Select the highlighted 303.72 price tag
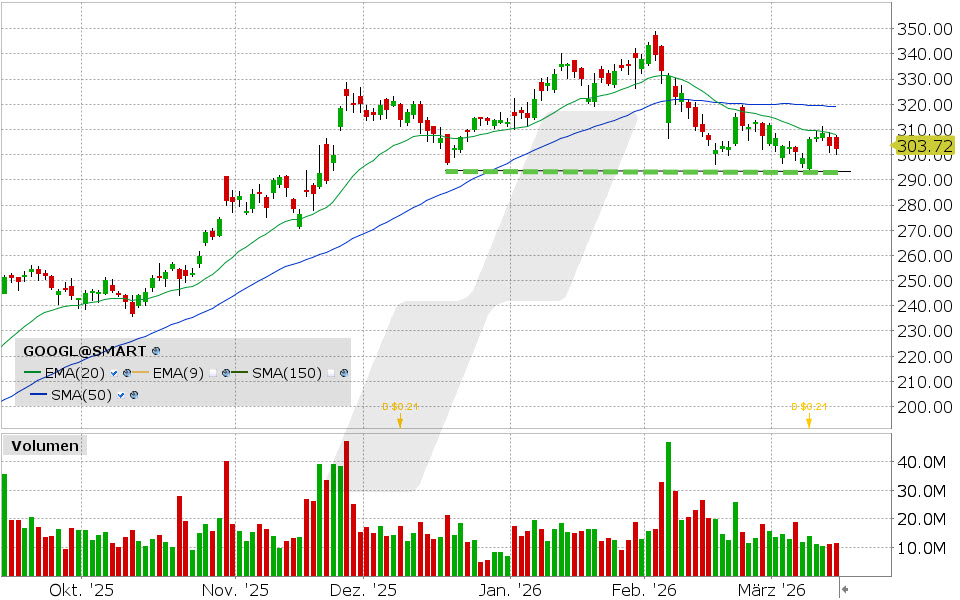The height and width of the screenshot is (600, 960). point(925,145)
